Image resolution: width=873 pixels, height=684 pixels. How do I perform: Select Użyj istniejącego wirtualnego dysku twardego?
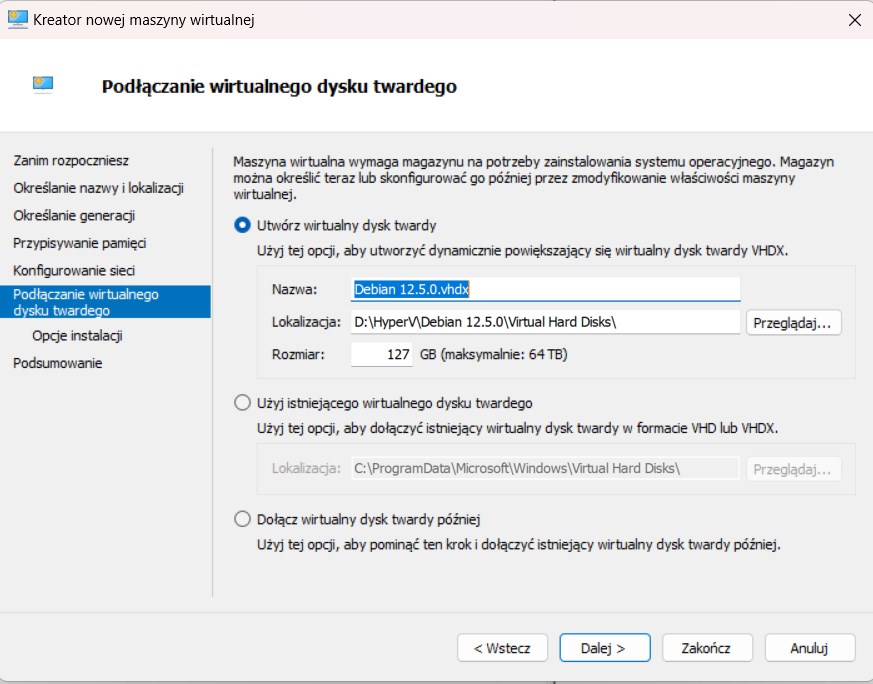[x=242, y=403]
